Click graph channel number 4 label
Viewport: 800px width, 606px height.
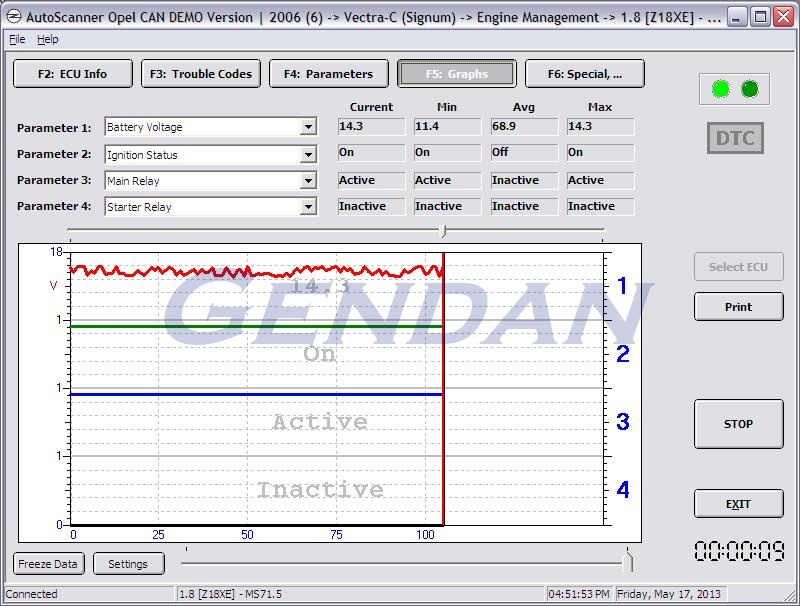[622, 490]
